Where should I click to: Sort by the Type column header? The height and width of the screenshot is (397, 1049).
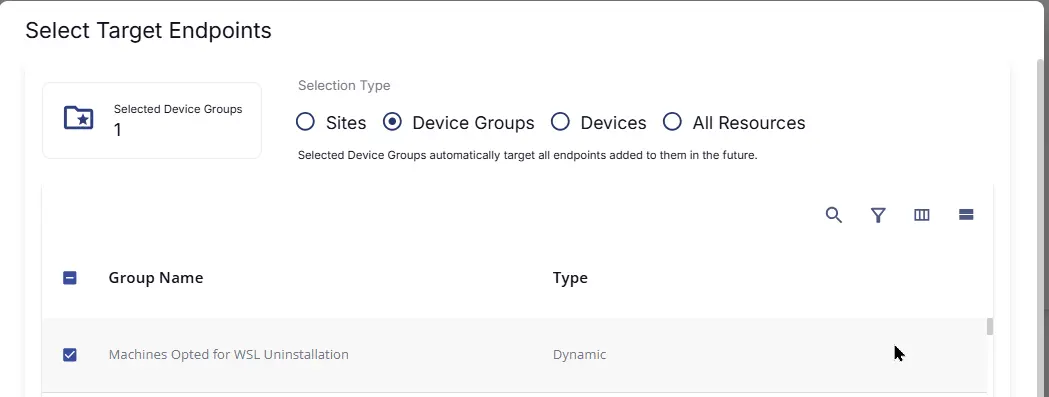[570, 278]
